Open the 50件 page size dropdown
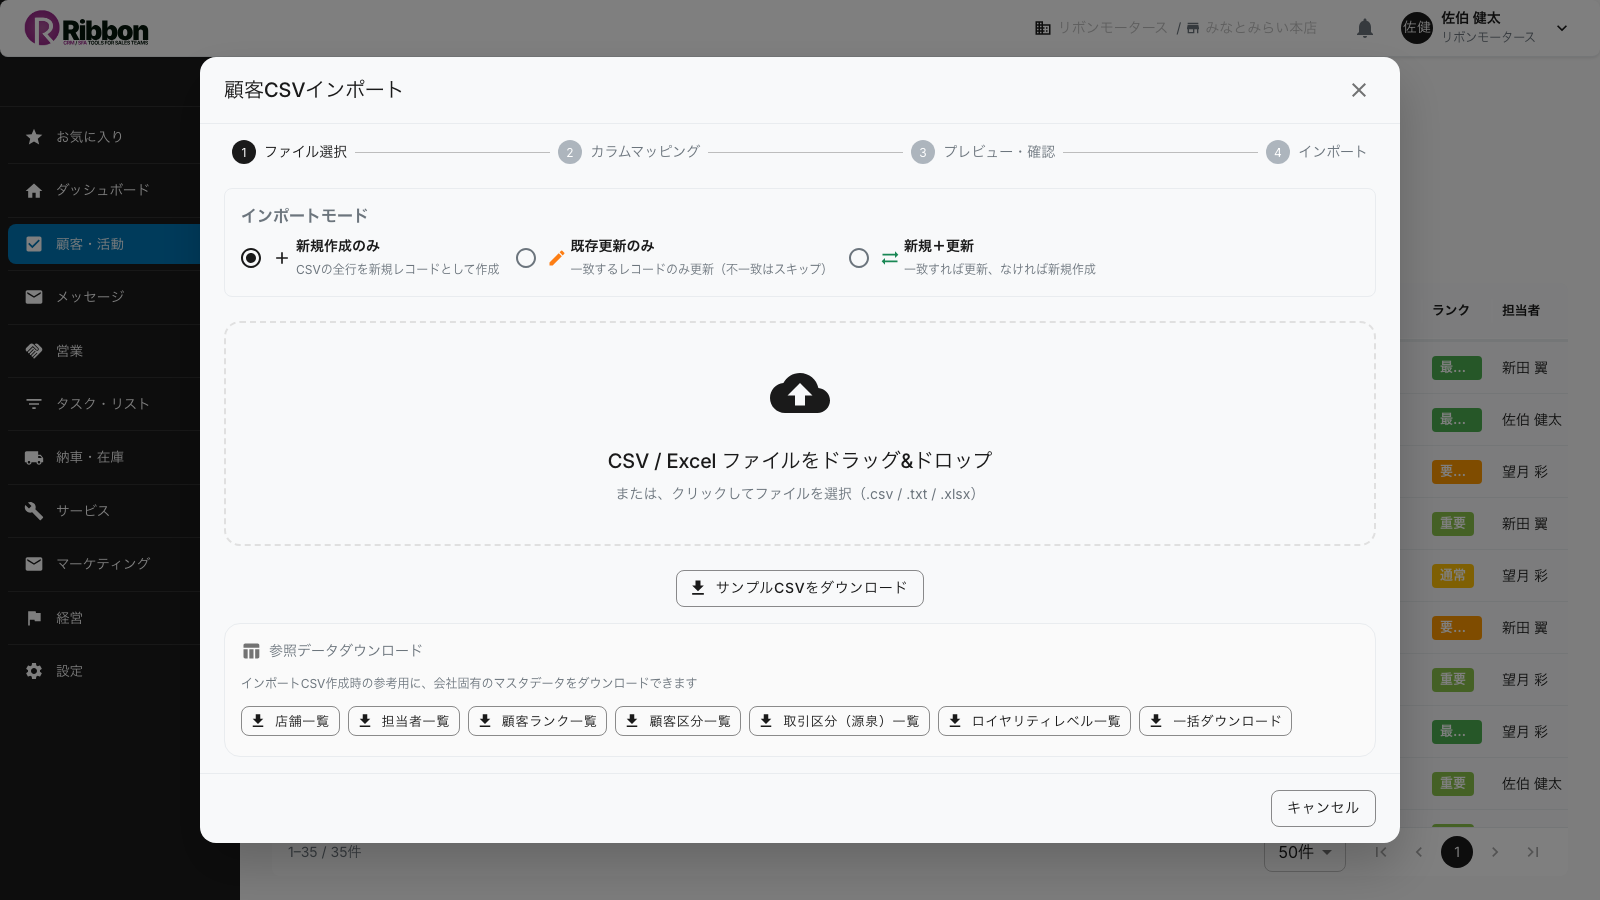Screen dimensions: 1600x900 click(x=1305, y=852)
